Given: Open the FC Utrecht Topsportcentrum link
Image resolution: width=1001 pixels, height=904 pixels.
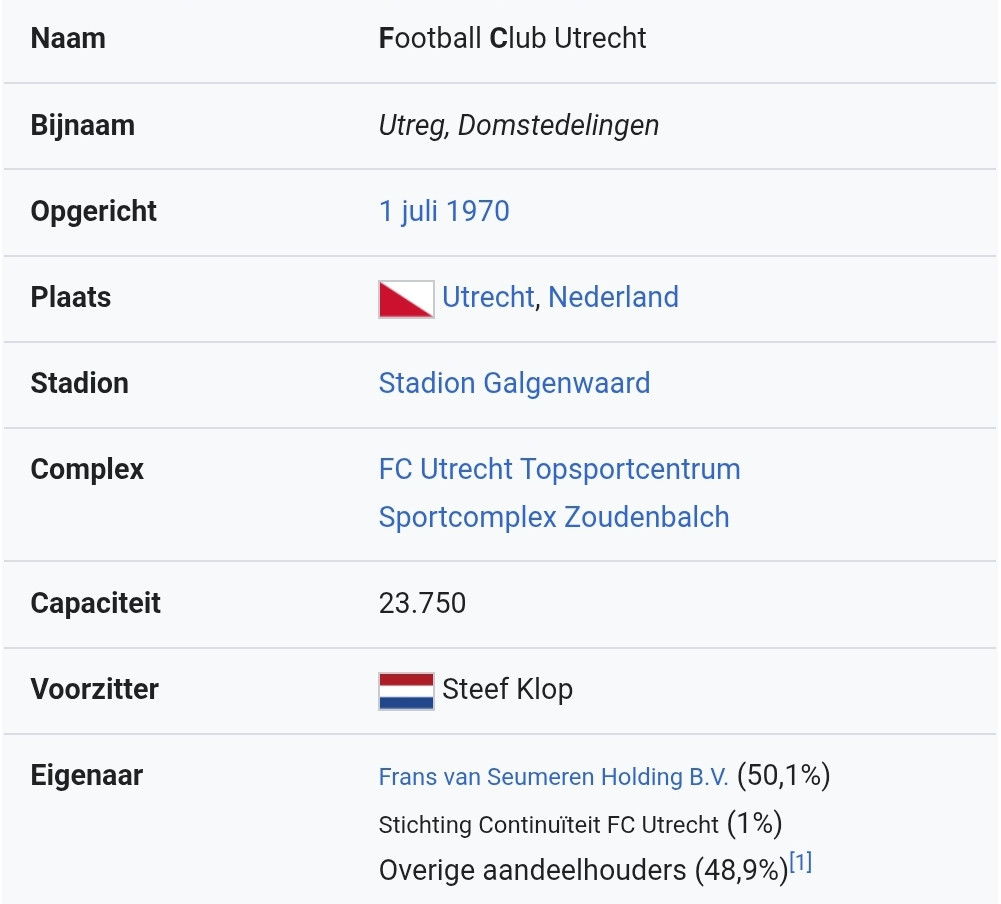Looking at the screenshot, I should [559, 470].
